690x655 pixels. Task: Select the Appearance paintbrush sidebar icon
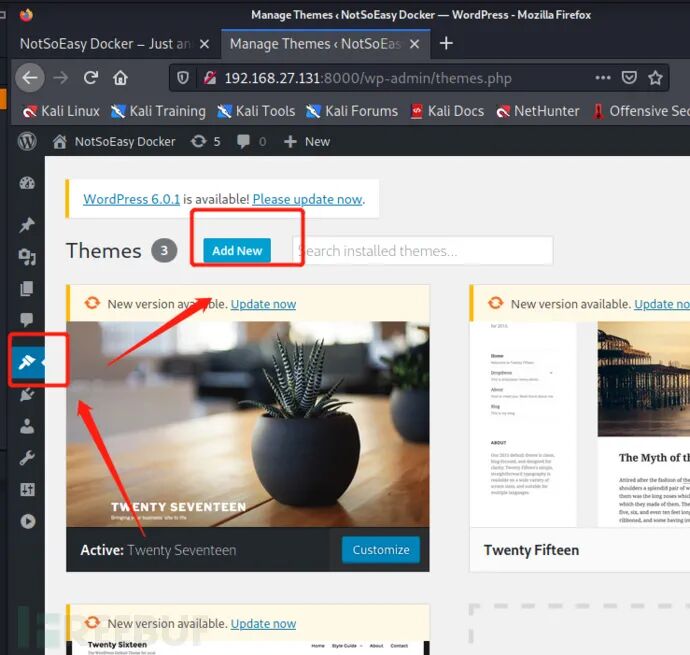27,363
